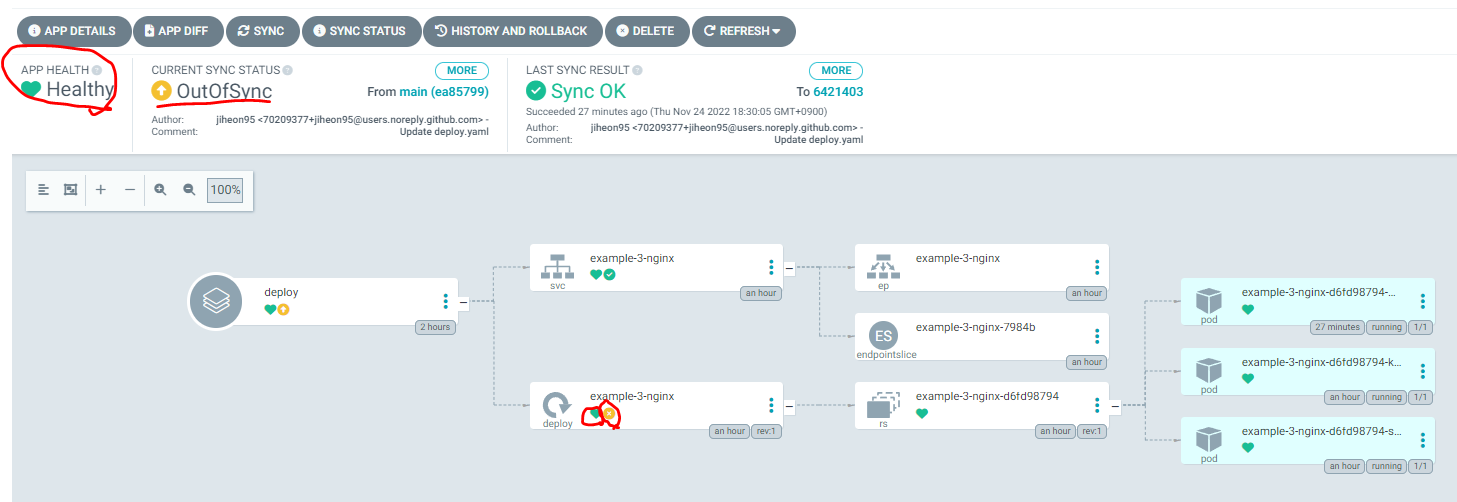
Task: Zoom out on the resource tree
Action: point(189,189)
